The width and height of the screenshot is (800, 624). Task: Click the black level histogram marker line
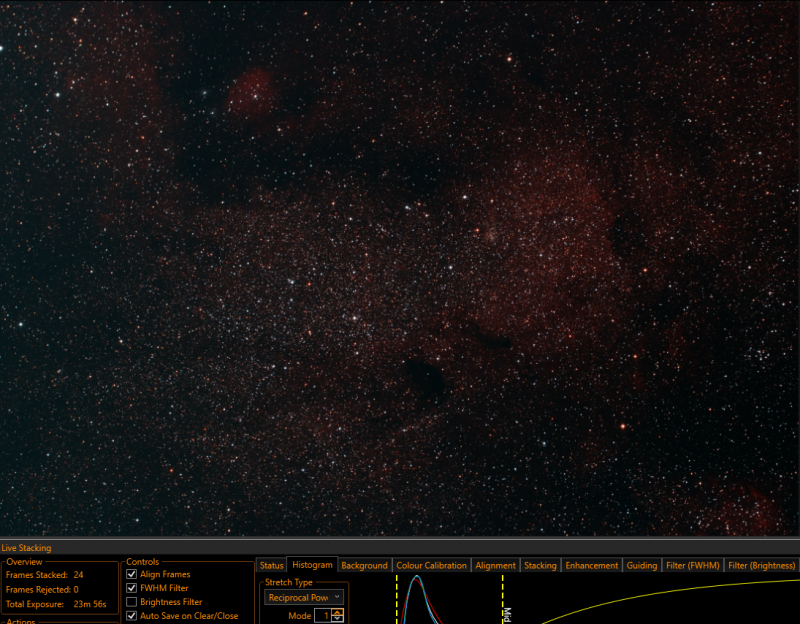pos(396,599)
